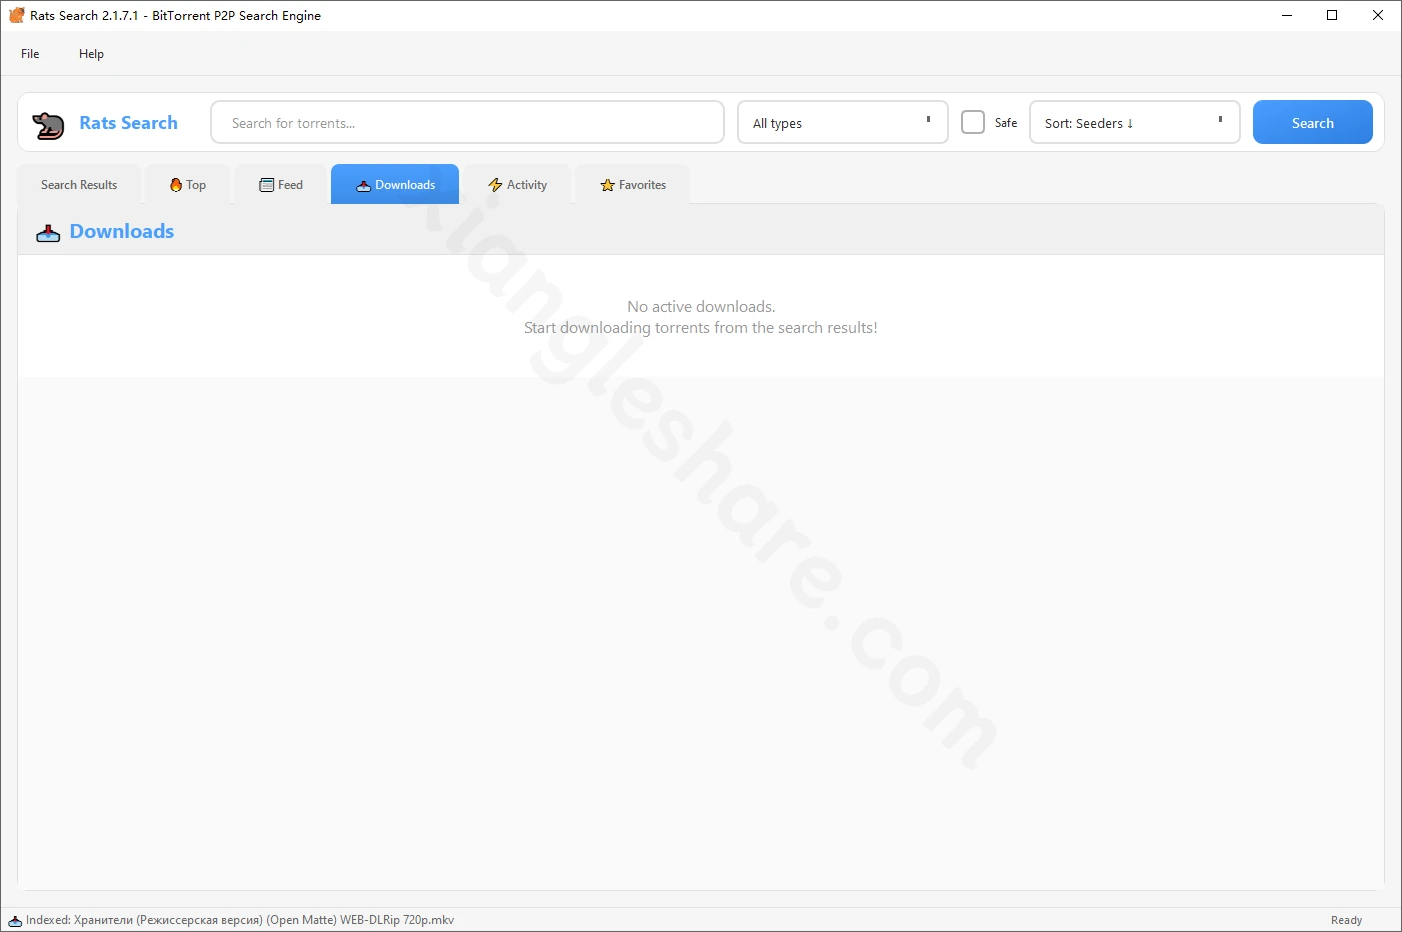The width and height of the screenshot is (1402, 932).
Task: Click 'Start downloading torrents' hint text
Action: click(701, 328)
